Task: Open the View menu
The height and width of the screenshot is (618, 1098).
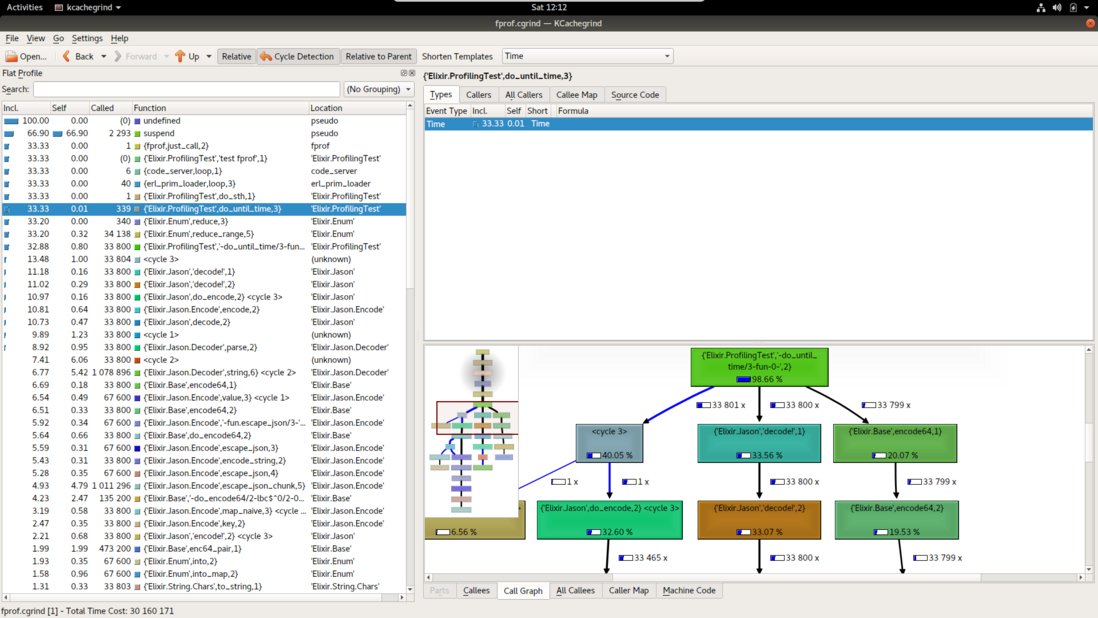Action: click(35, 38)
